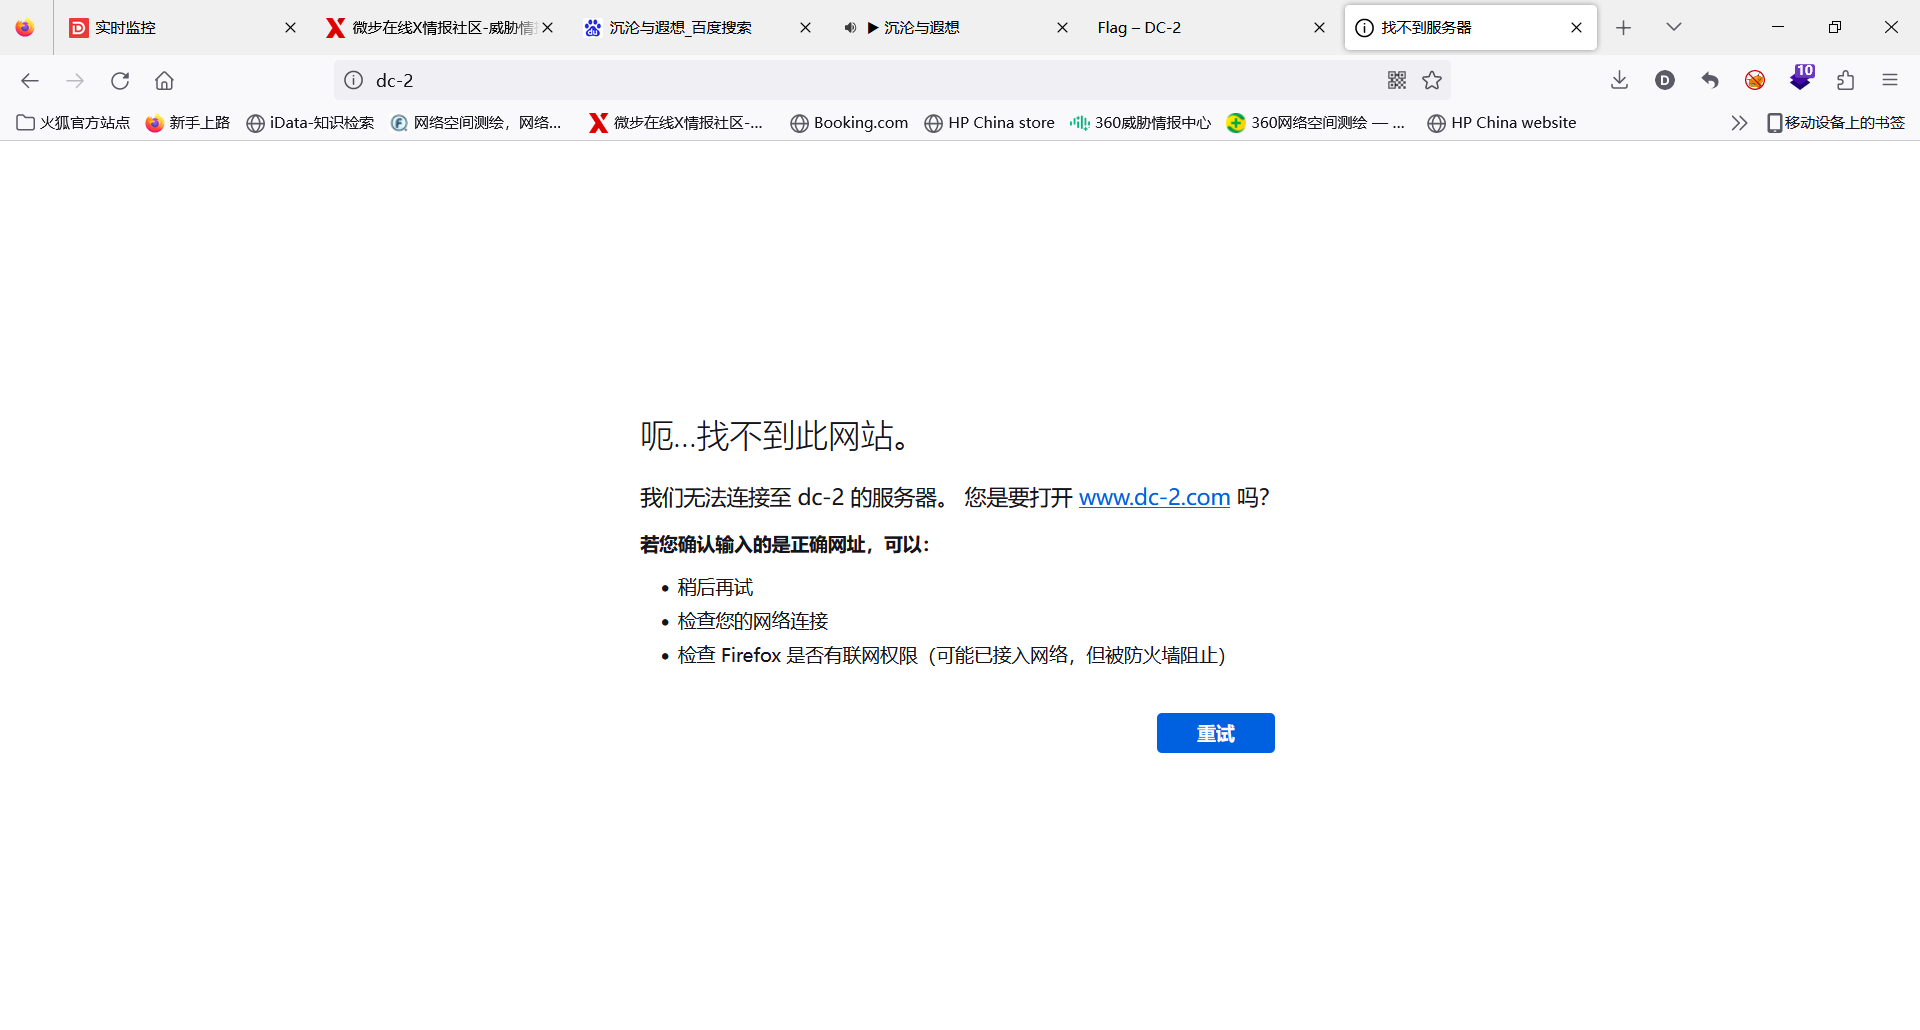
Task: Open the 360网络空间测绘 bookmark
Action: click(x=1316, y=123)
